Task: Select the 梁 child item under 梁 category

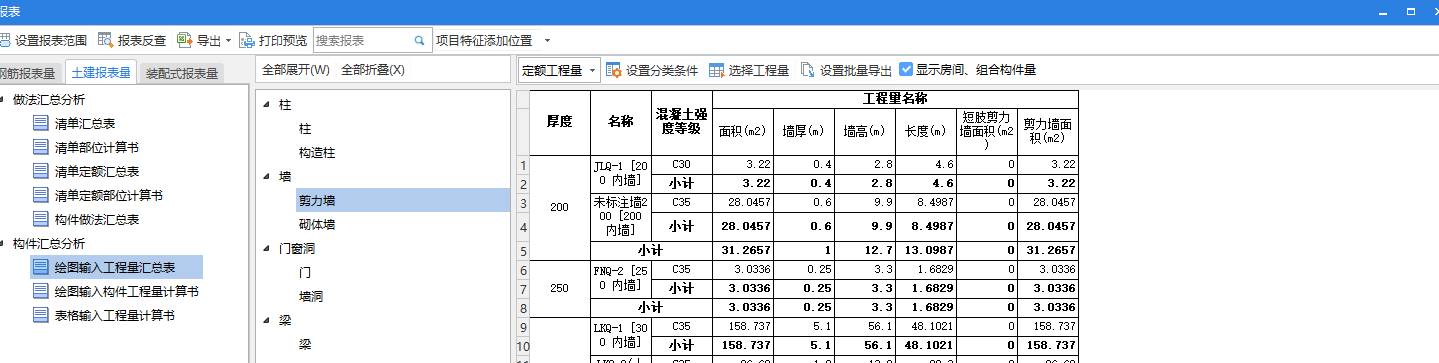Action: [304, 344]
